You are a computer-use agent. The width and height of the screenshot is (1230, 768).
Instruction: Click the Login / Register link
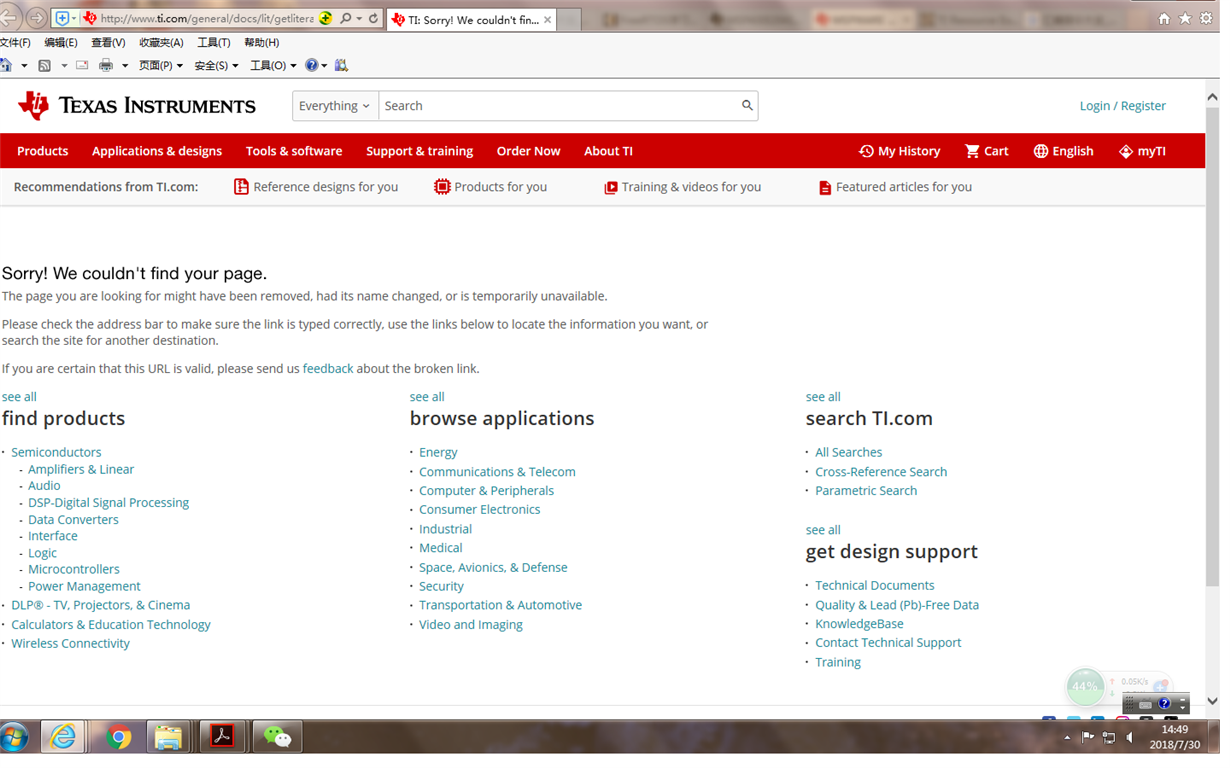(x=1122, y=105)
